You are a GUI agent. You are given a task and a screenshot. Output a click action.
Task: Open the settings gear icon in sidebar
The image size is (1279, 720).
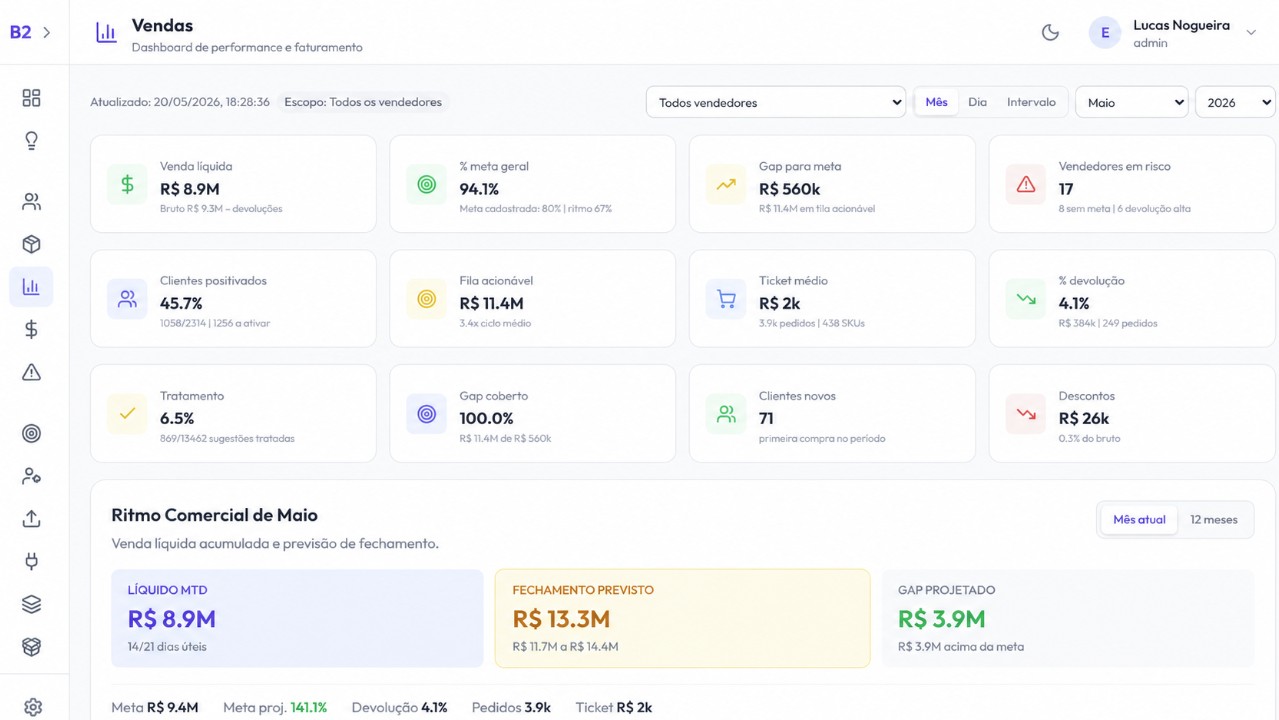[32, 707]
